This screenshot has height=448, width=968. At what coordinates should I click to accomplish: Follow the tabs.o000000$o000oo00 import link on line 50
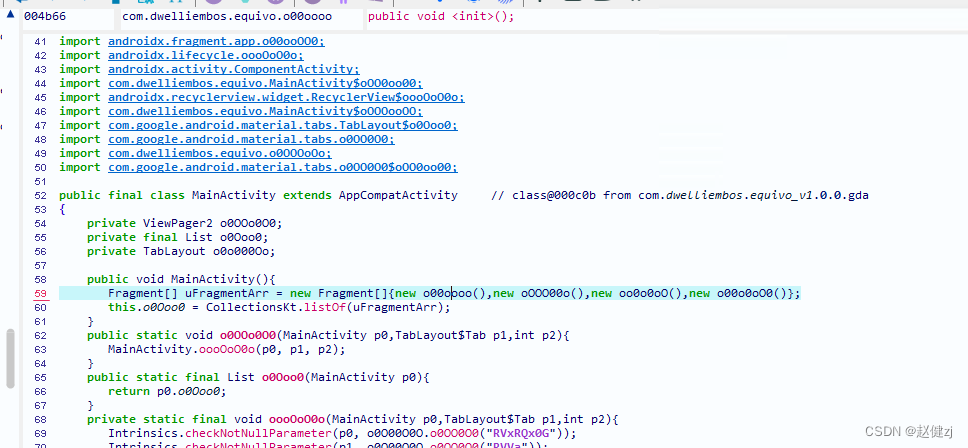coord(283,167)
